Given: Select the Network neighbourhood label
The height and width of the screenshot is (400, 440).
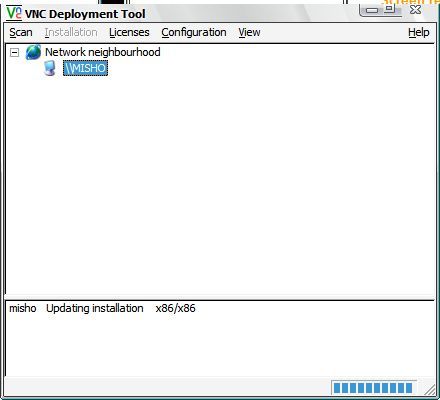Looking at the screenshot, I should coord(103,52).
